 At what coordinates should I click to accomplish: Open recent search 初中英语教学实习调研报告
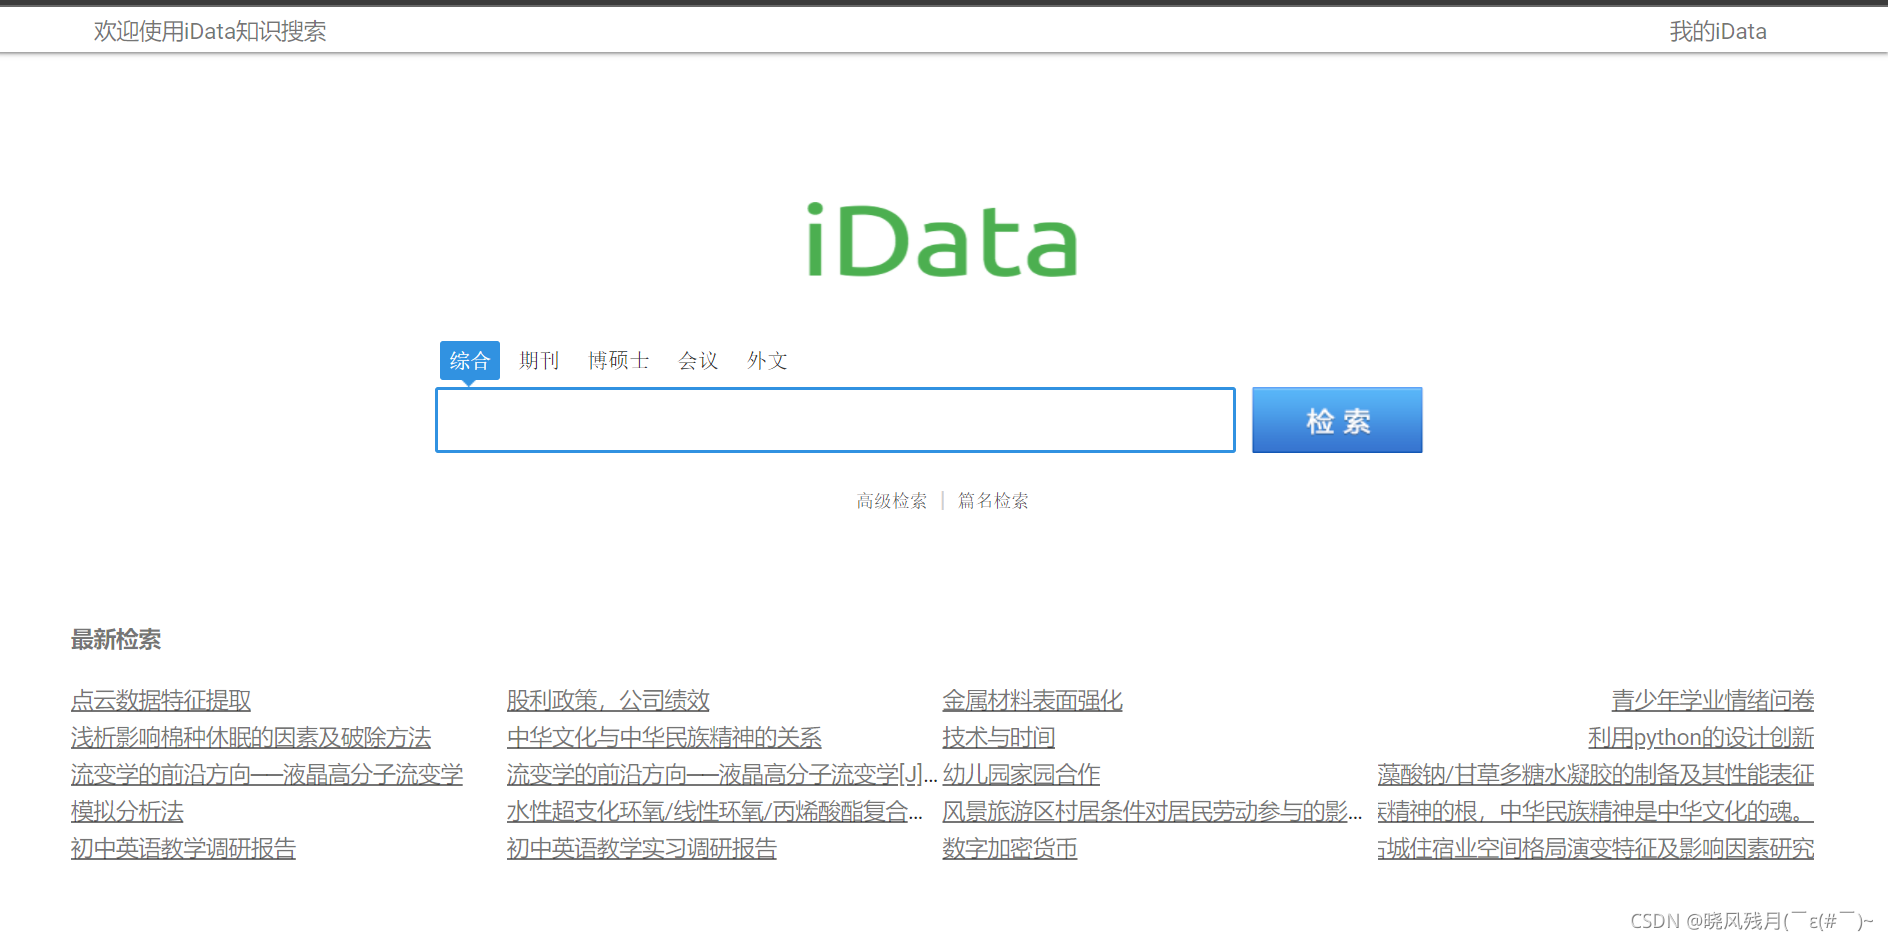click(x=642, y=848)
